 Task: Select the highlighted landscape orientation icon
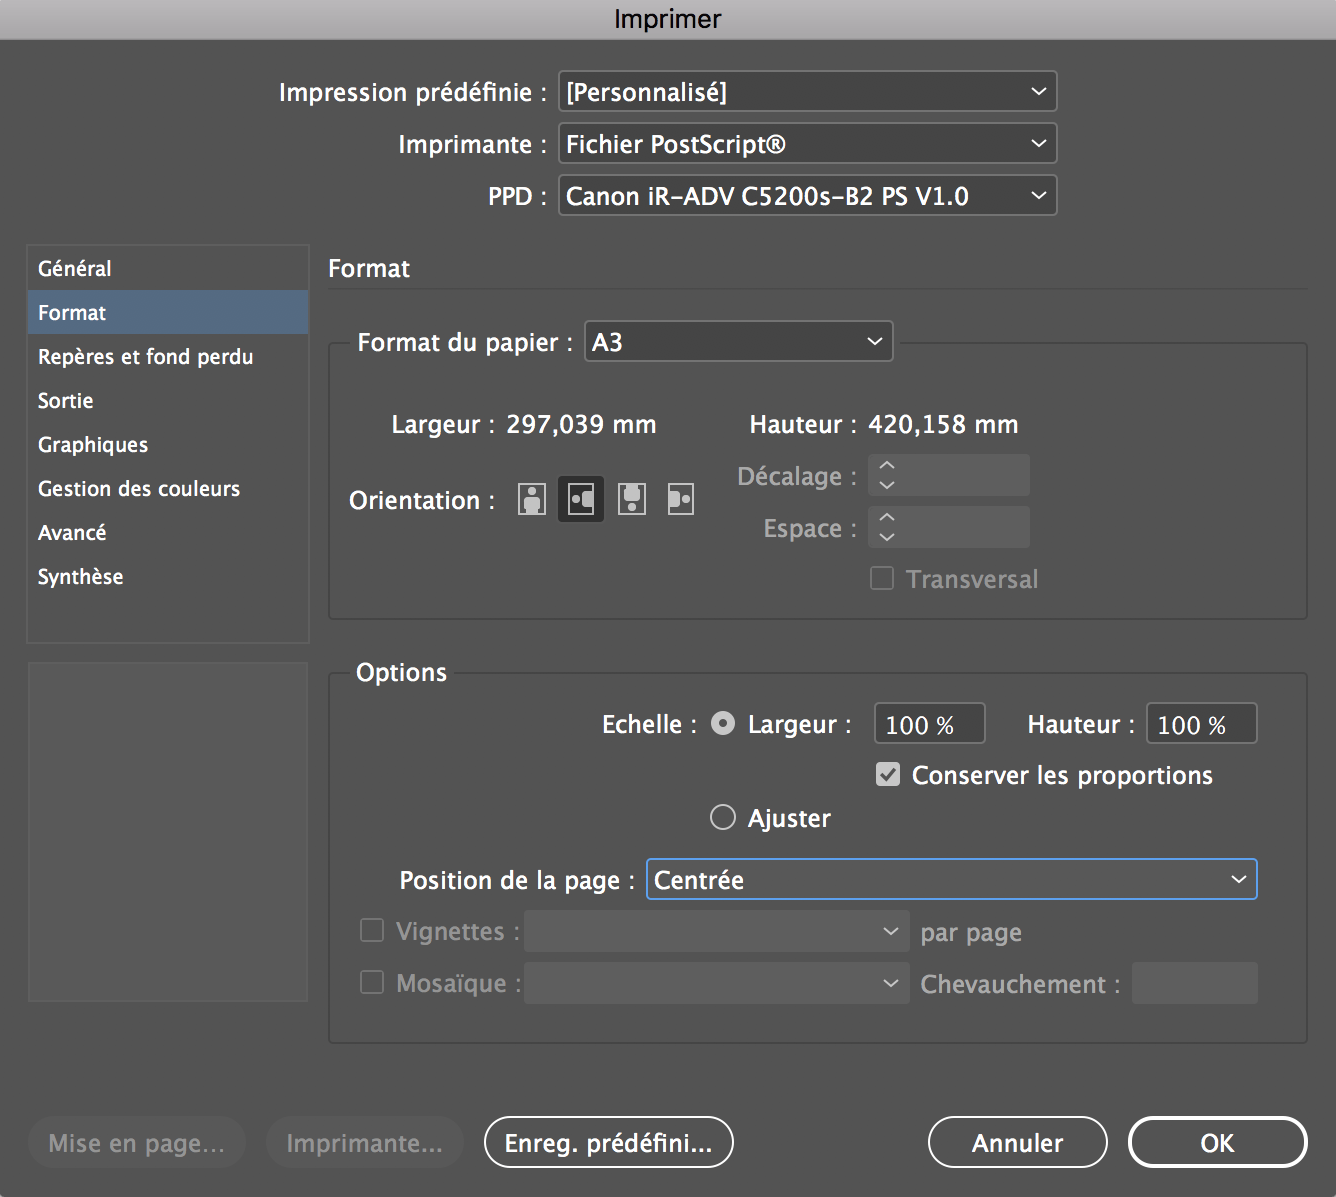pos(581,499)
